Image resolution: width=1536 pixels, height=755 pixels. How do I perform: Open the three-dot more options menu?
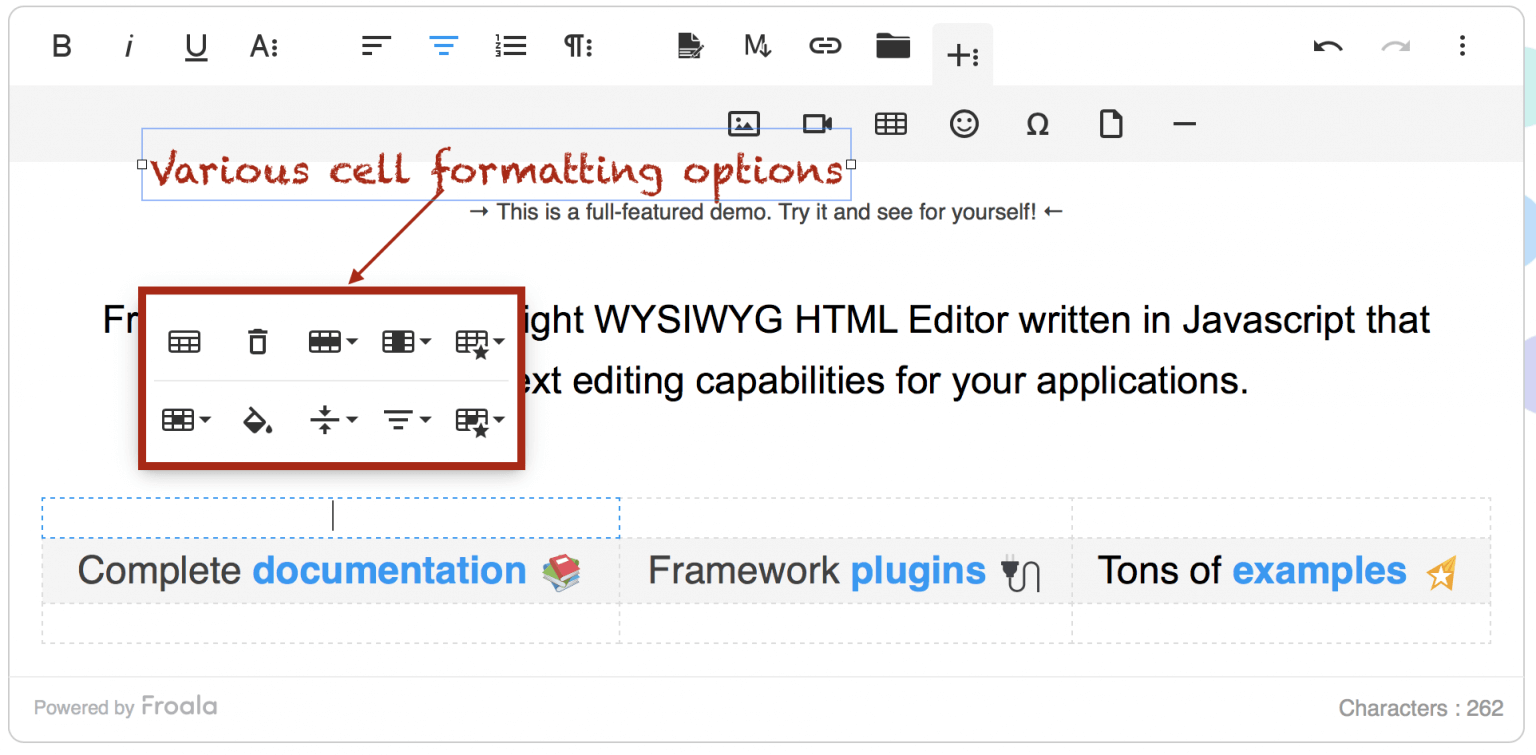click(1462, 46)
